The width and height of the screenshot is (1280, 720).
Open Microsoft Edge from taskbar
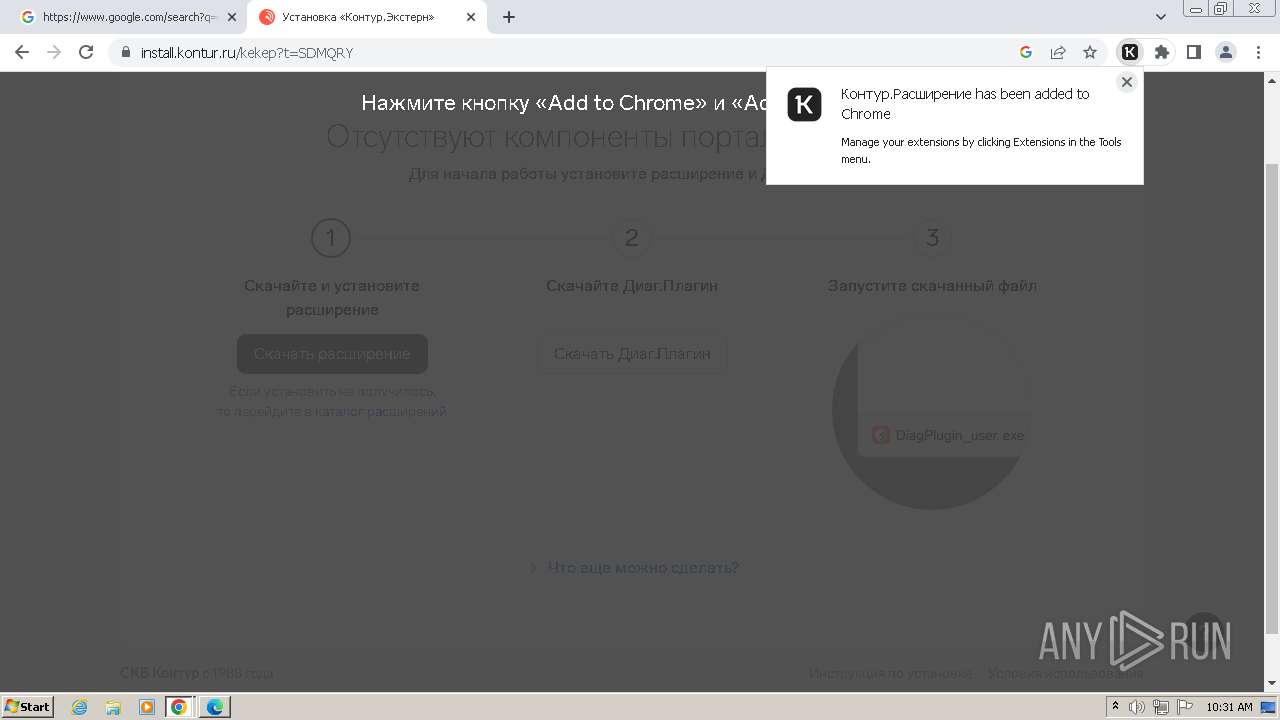(214, 707)
